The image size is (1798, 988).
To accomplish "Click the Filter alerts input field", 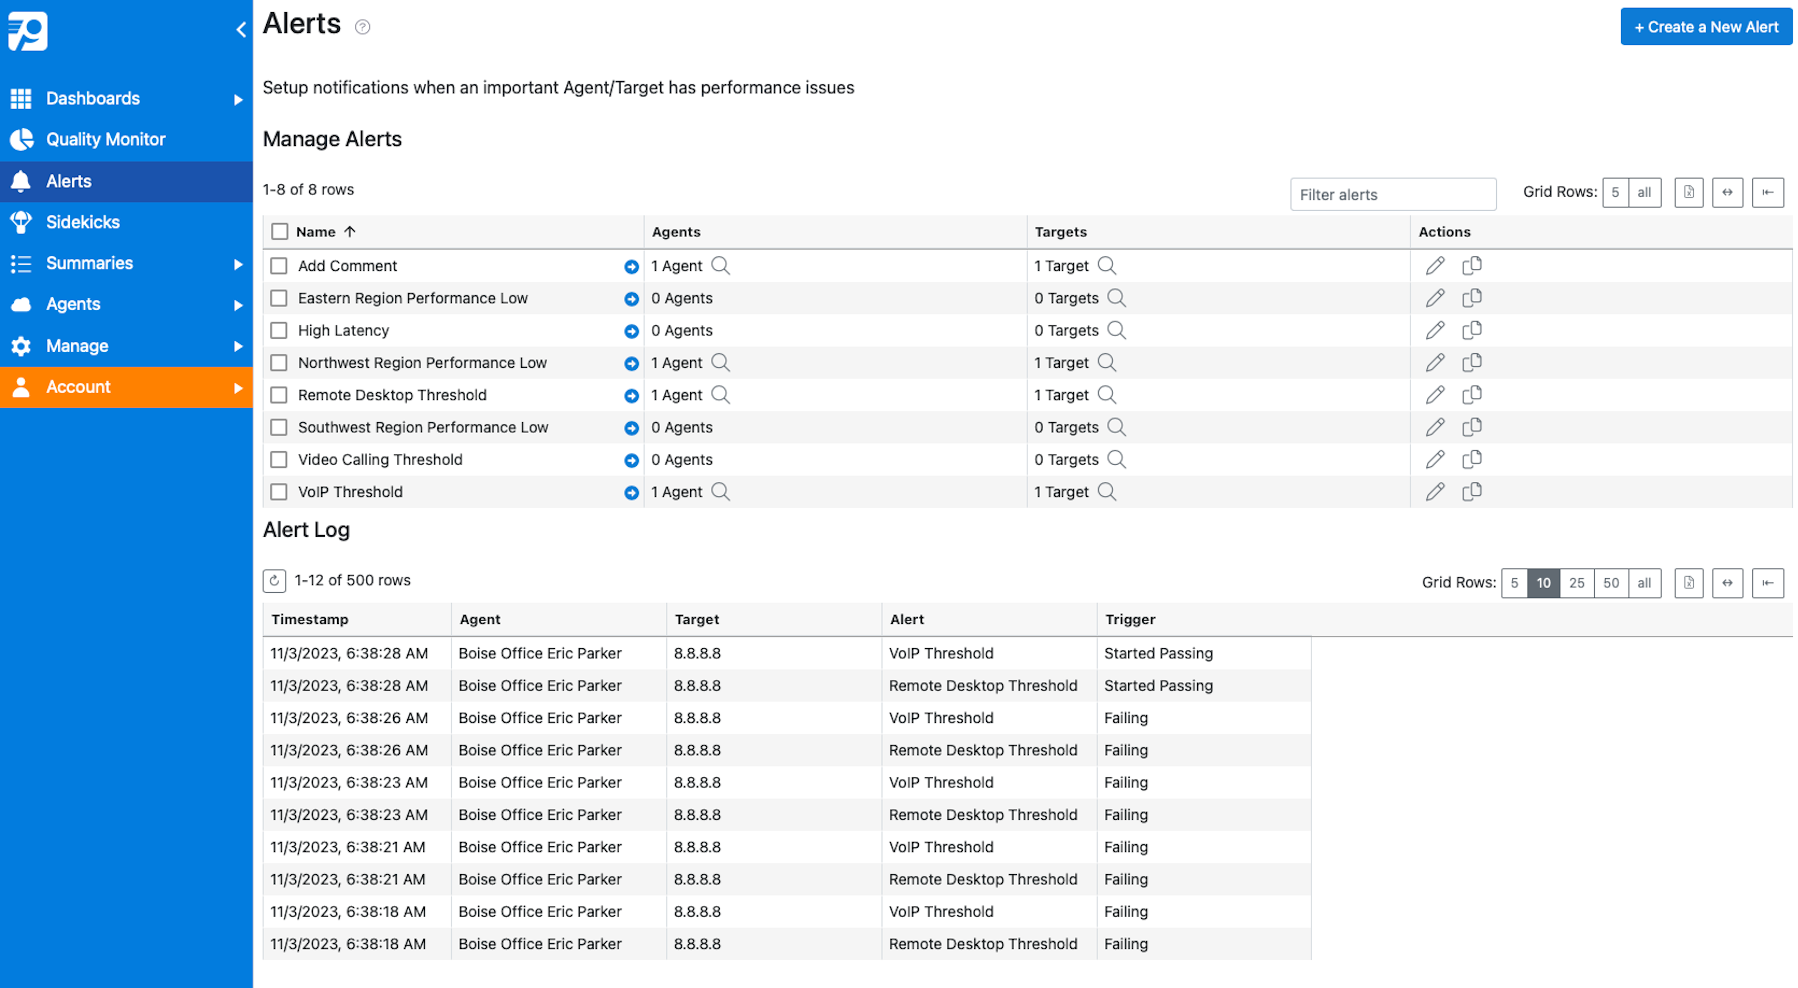I will click(x=1392, y=194).
